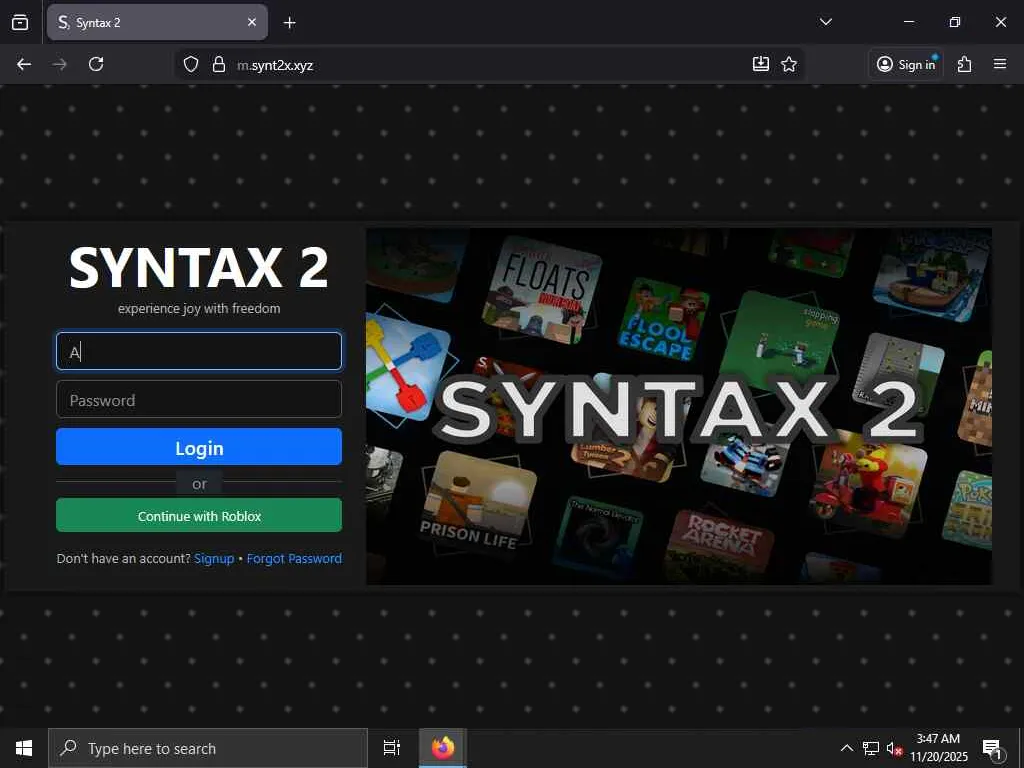Go back to the previous page

(x=24, y=64)
